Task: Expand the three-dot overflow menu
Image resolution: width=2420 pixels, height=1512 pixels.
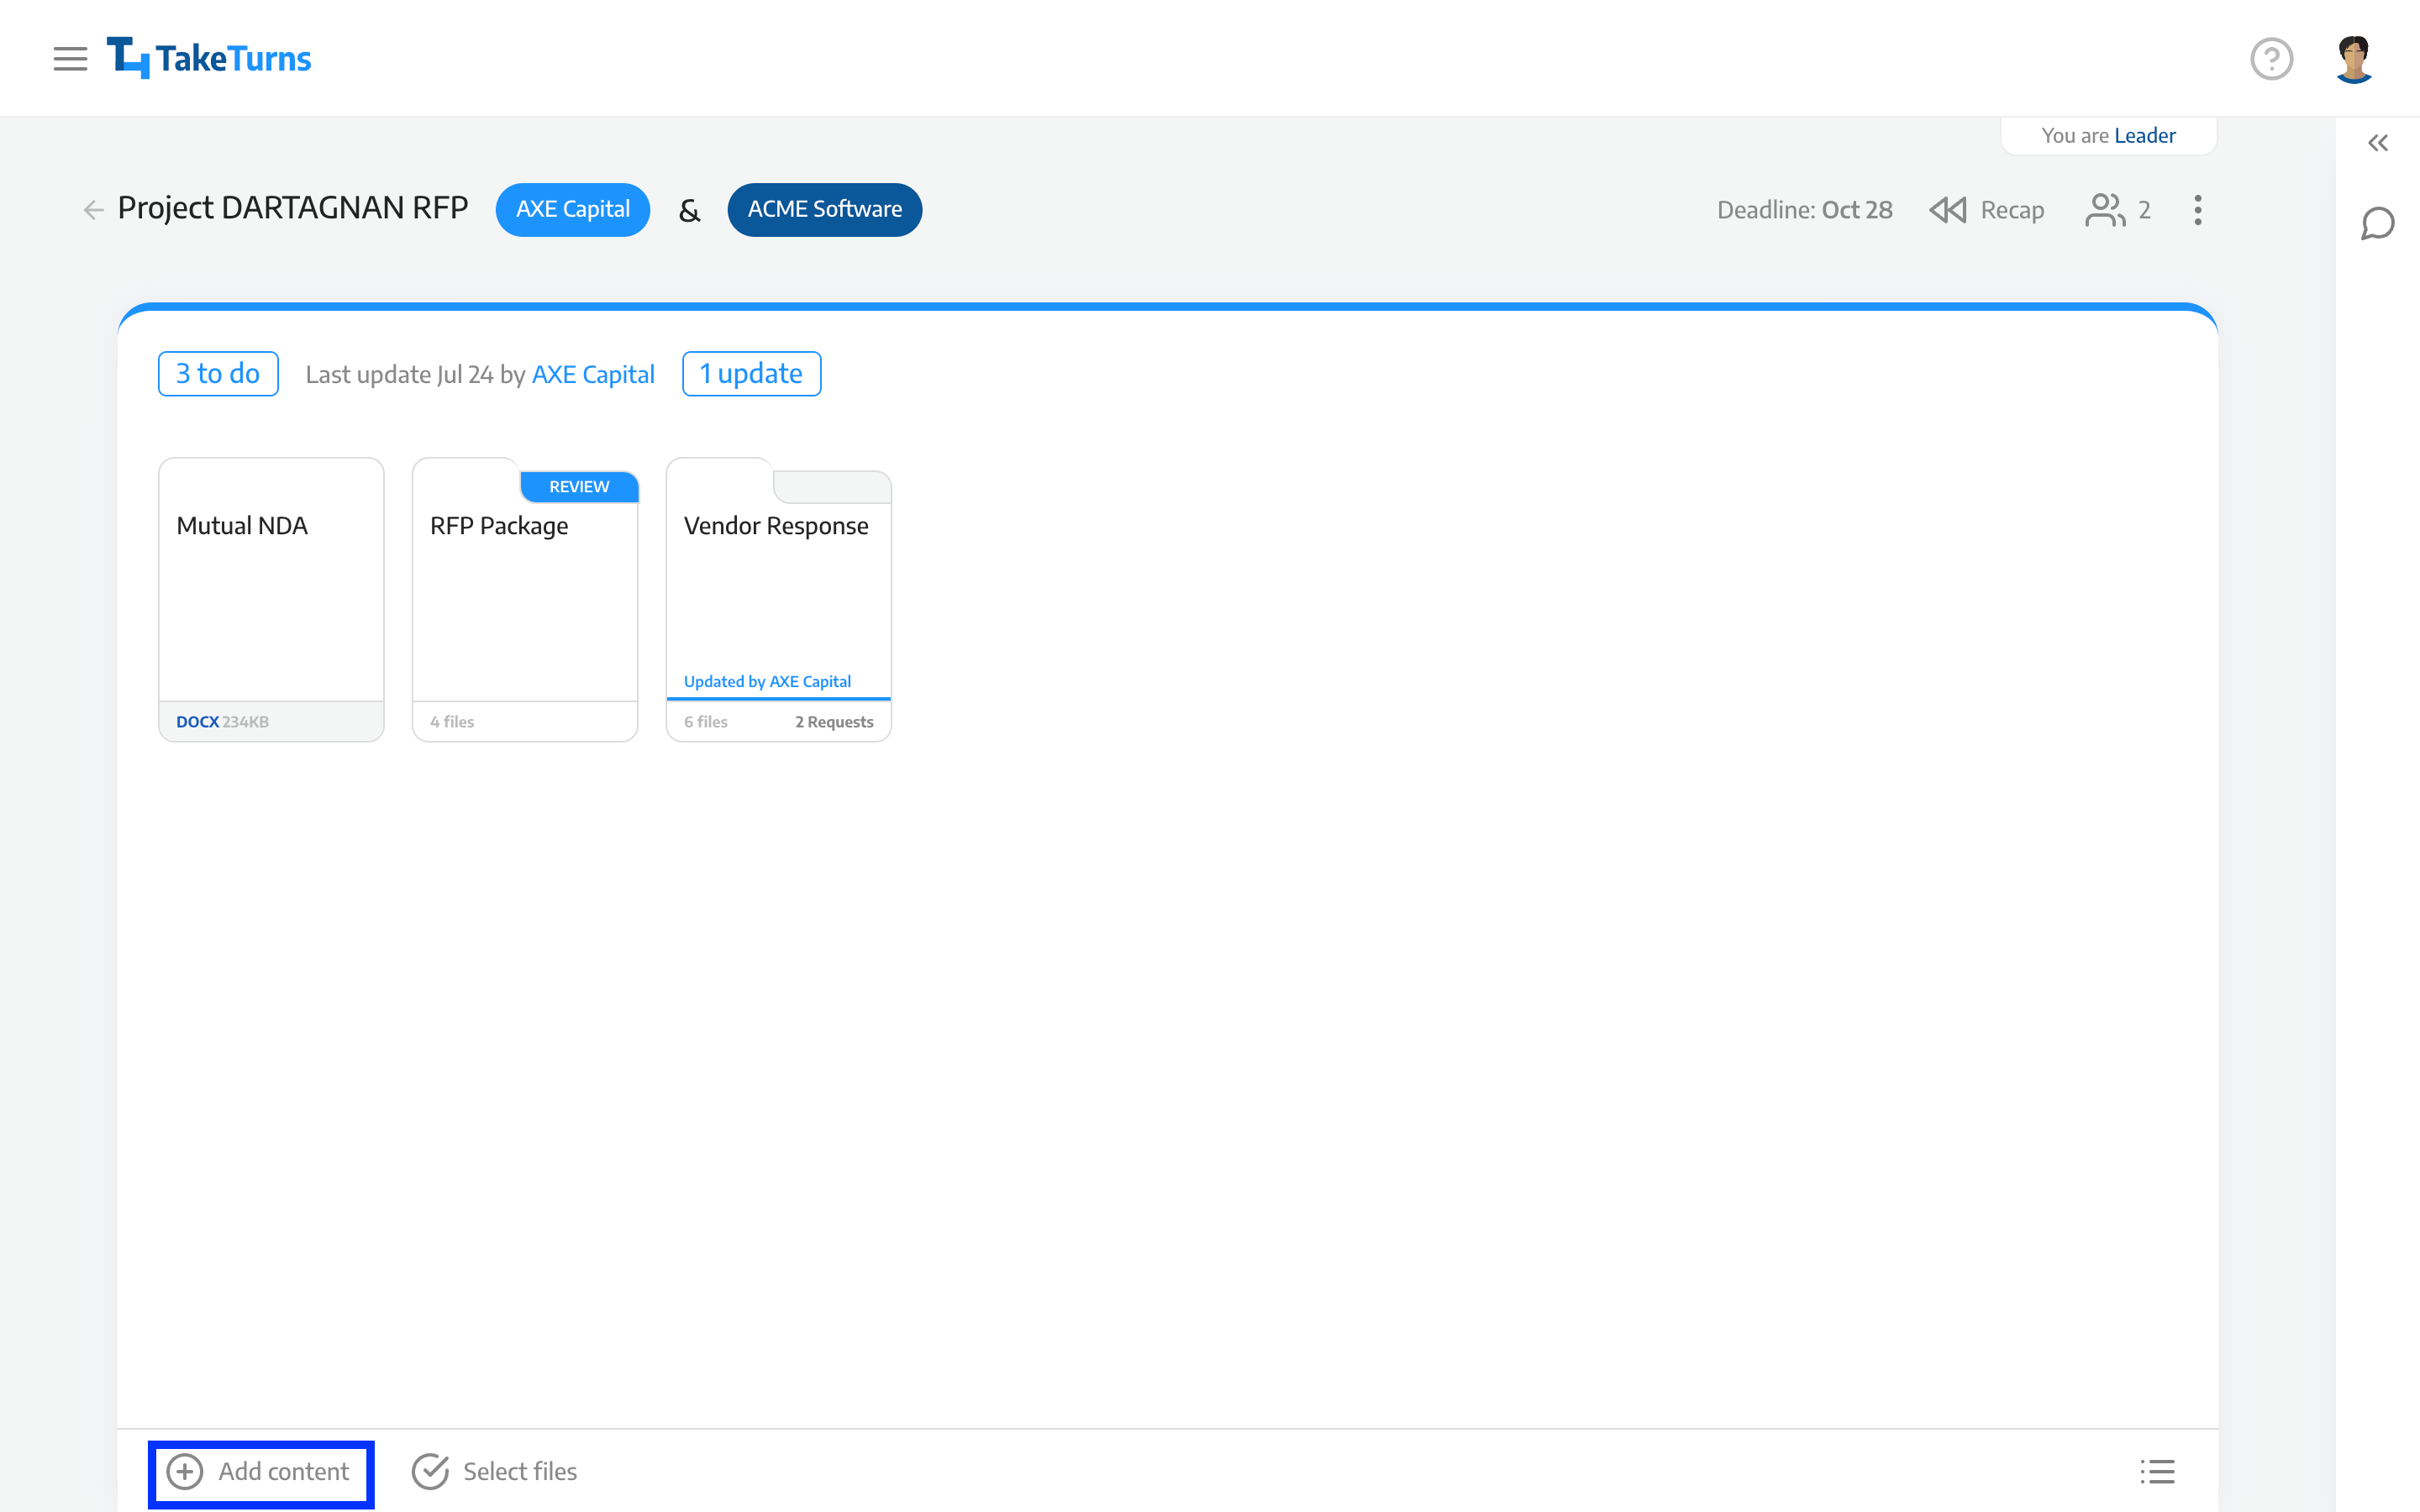Action: pos(2197,209)
